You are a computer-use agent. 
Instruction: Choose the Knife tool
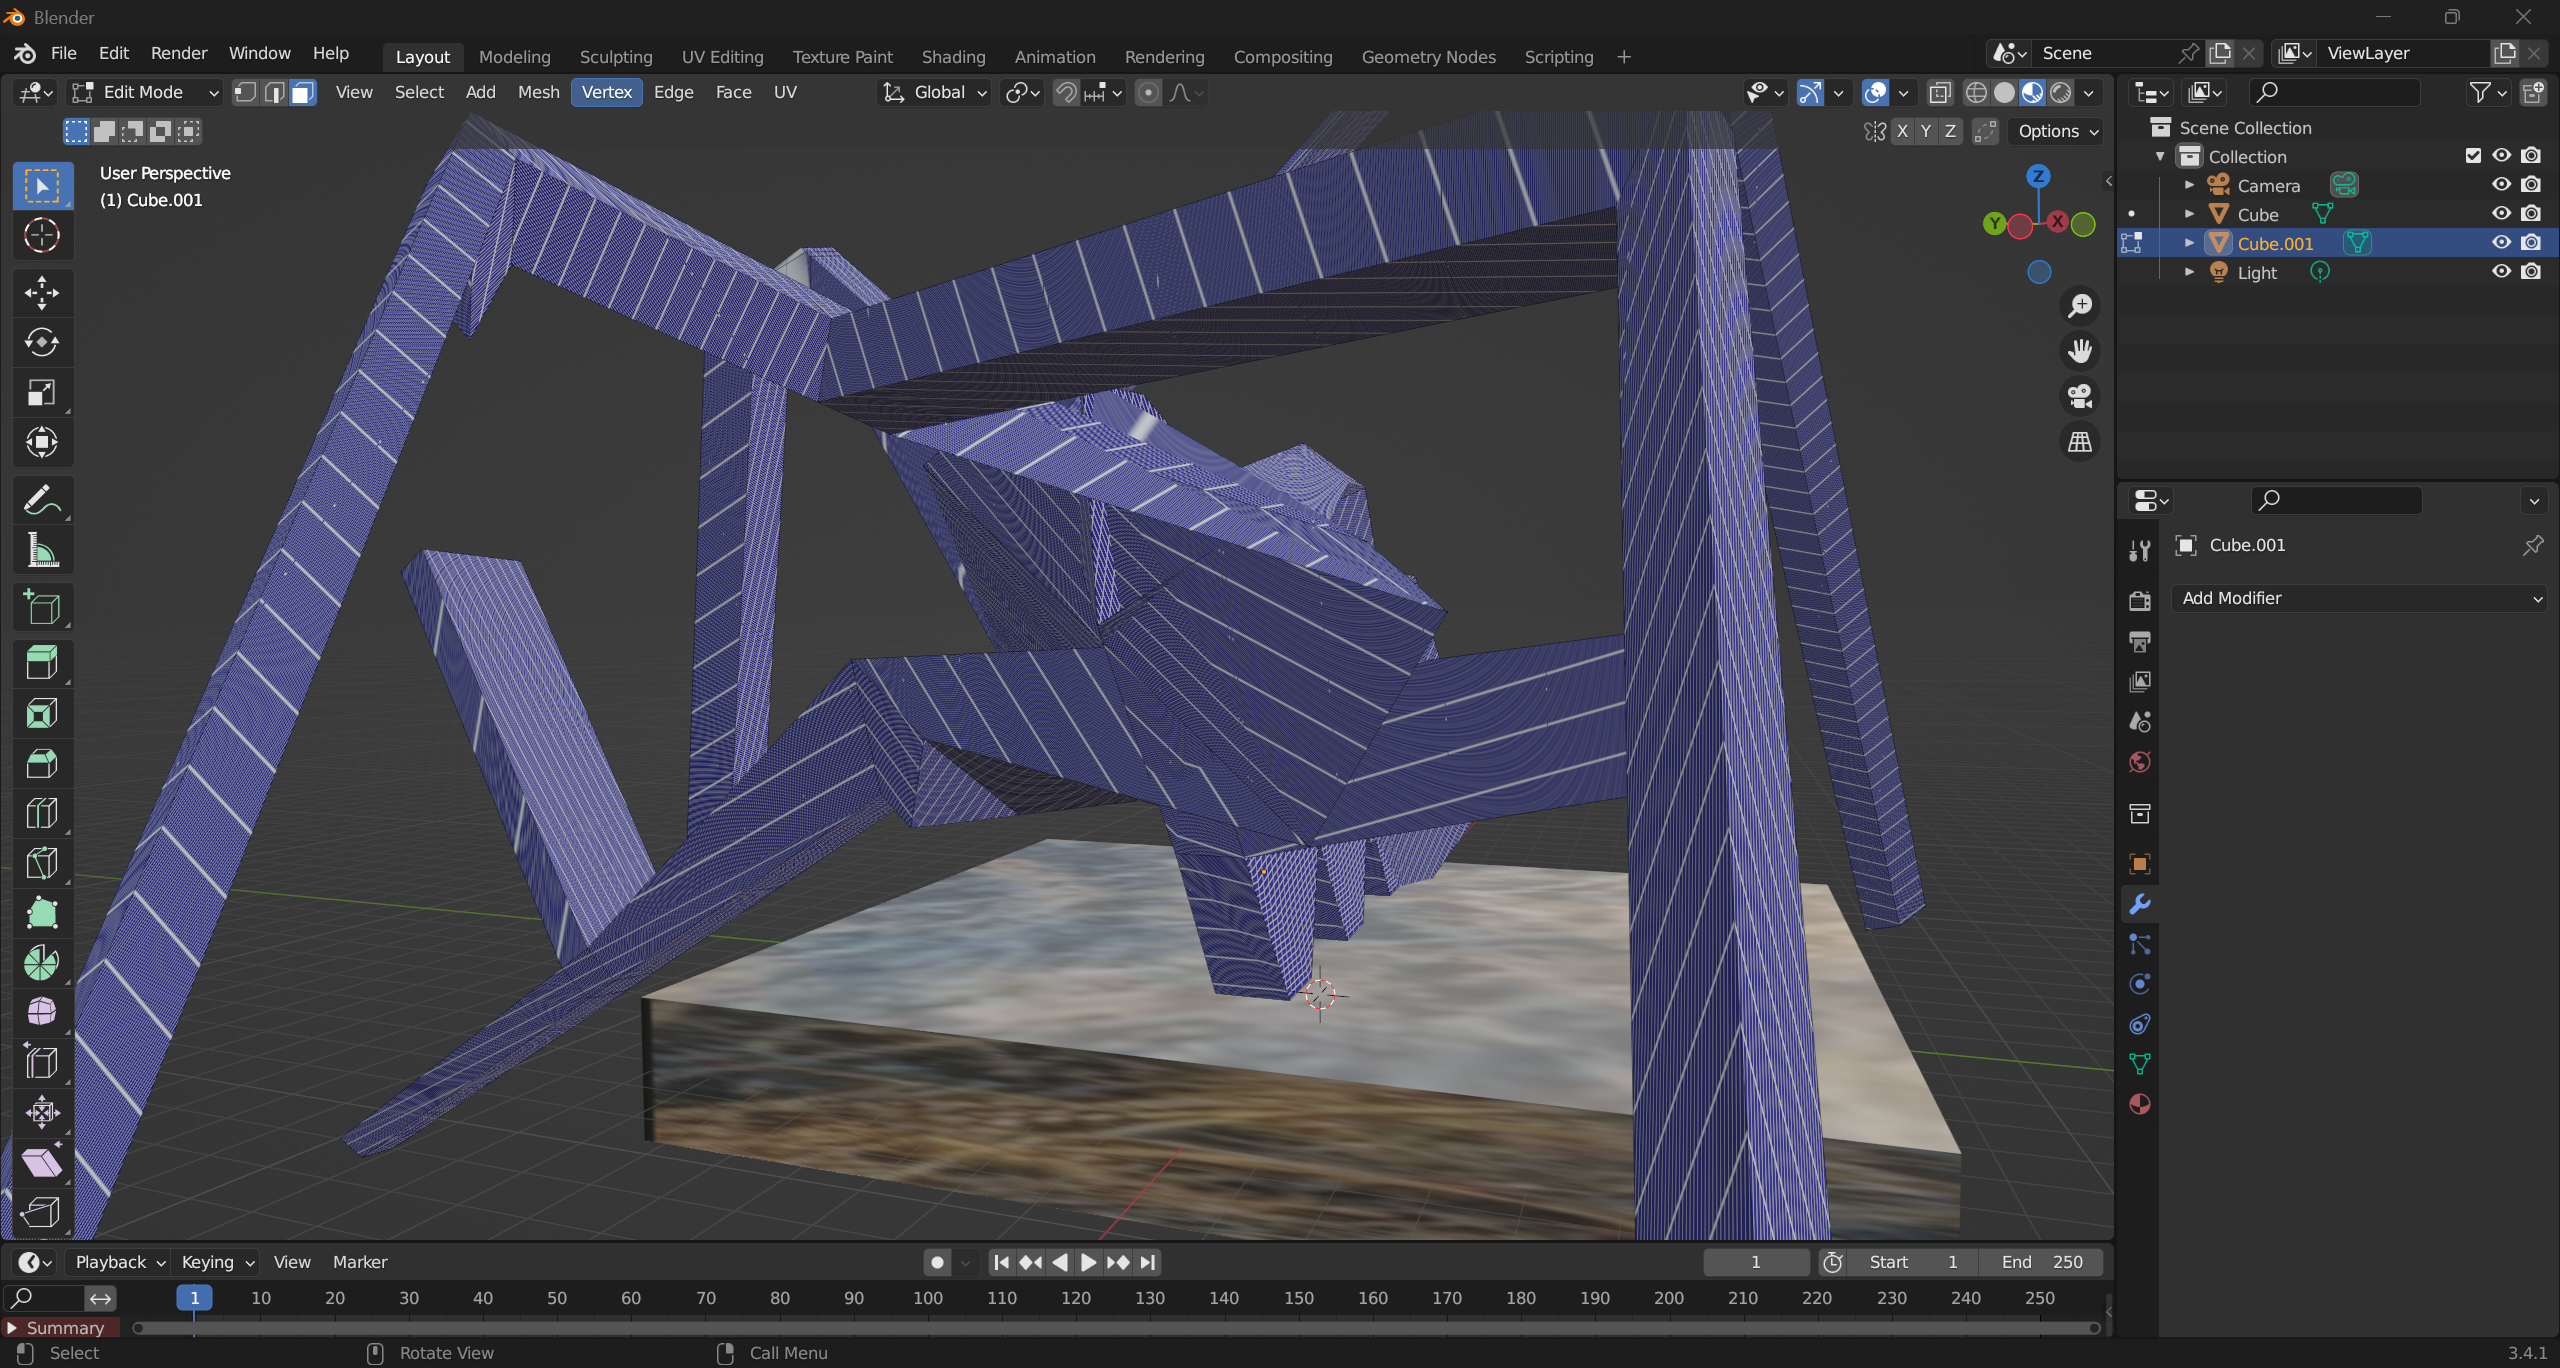point(41,863)
